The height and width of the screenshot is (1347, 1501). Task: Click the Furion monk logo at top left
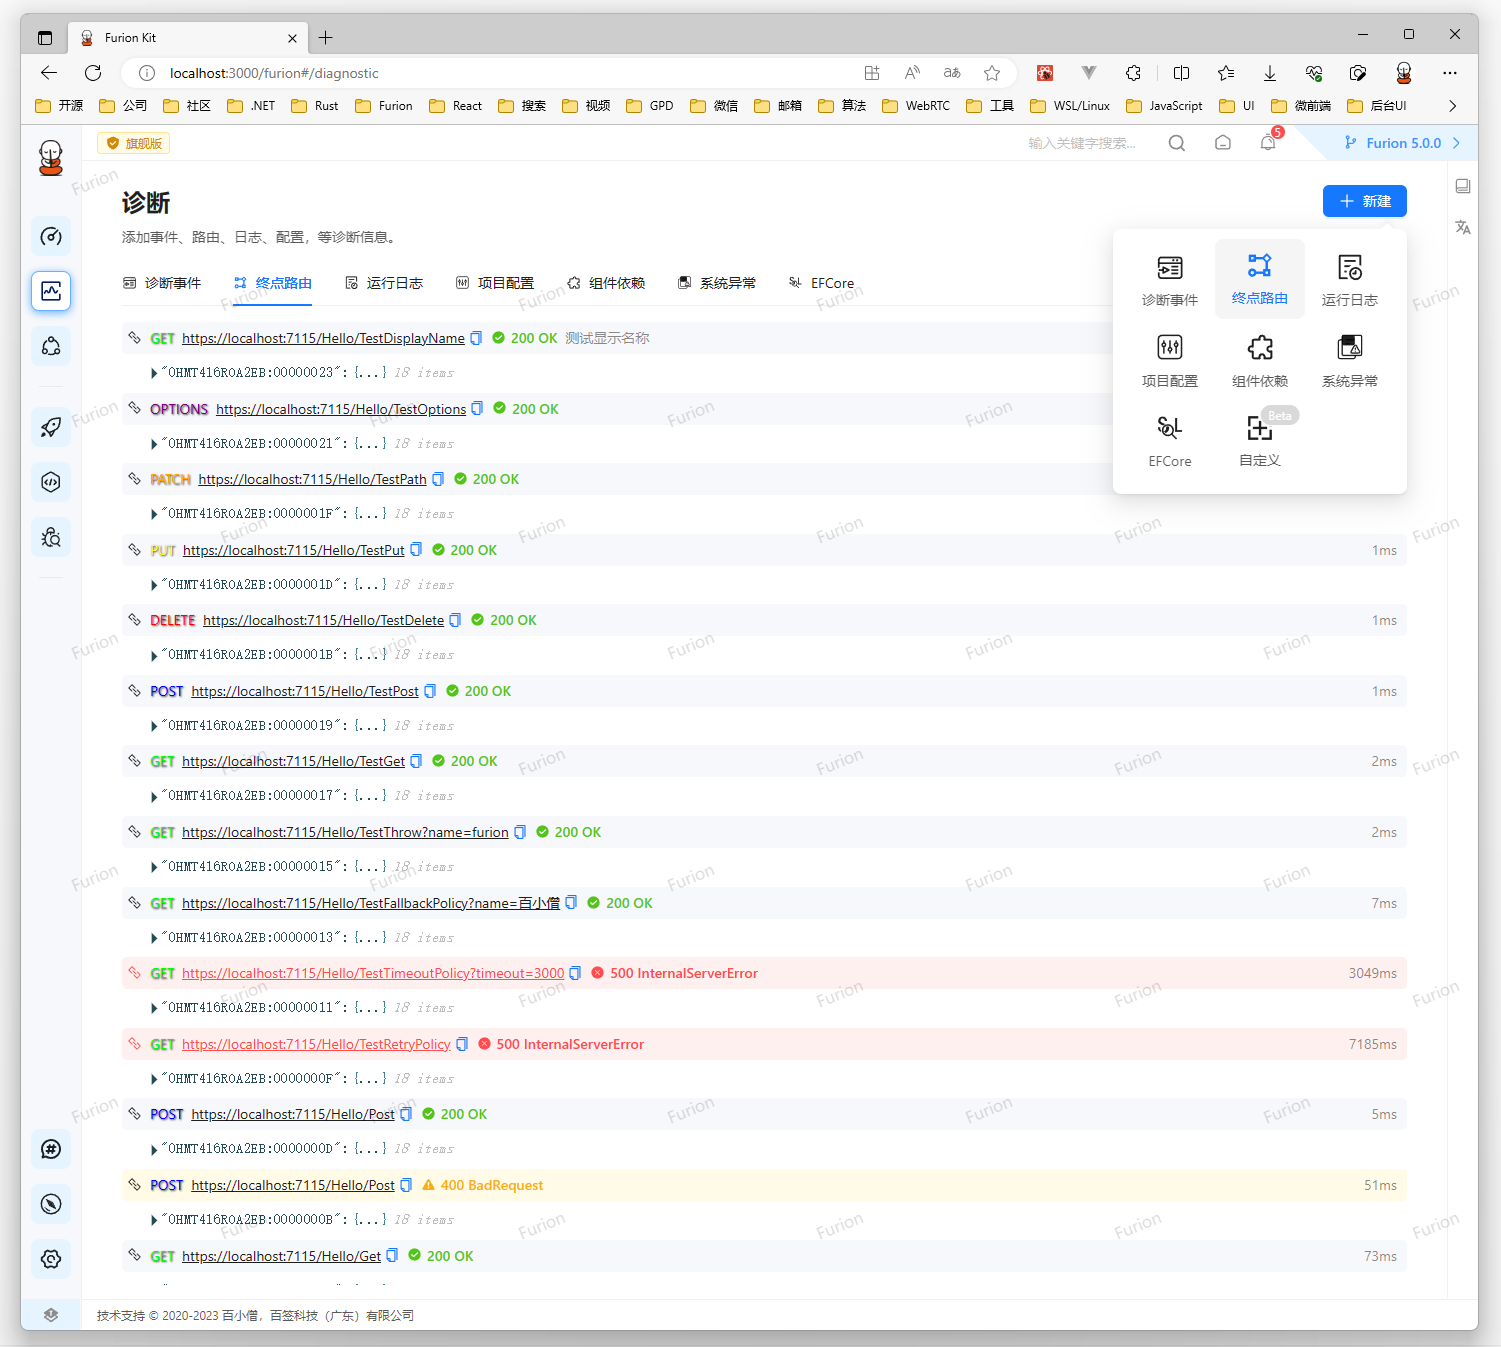pyautogui.click(x=51, y=158)
